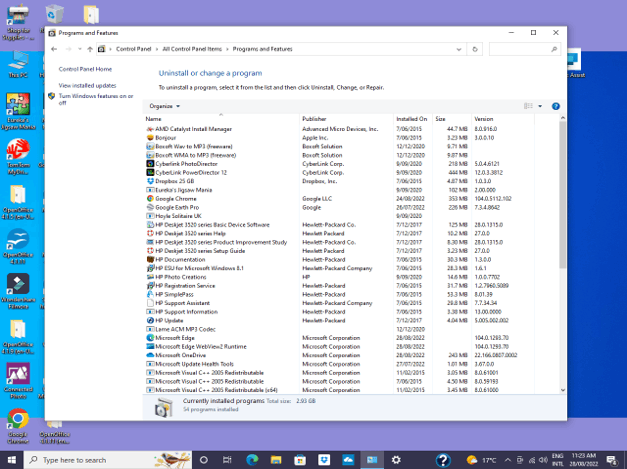Open Control Panel Home link
This screenshot has width=627, height=469.
pyautogui.click(x=85, y=69)
